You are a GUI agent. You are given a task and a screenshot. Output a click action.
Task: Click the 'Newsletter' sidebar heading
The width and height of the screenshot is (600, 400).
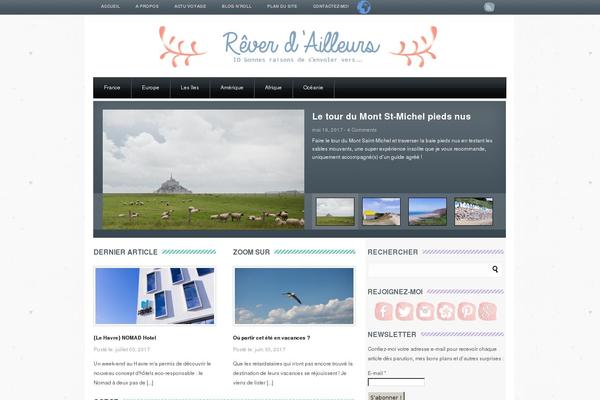[392, 335]
